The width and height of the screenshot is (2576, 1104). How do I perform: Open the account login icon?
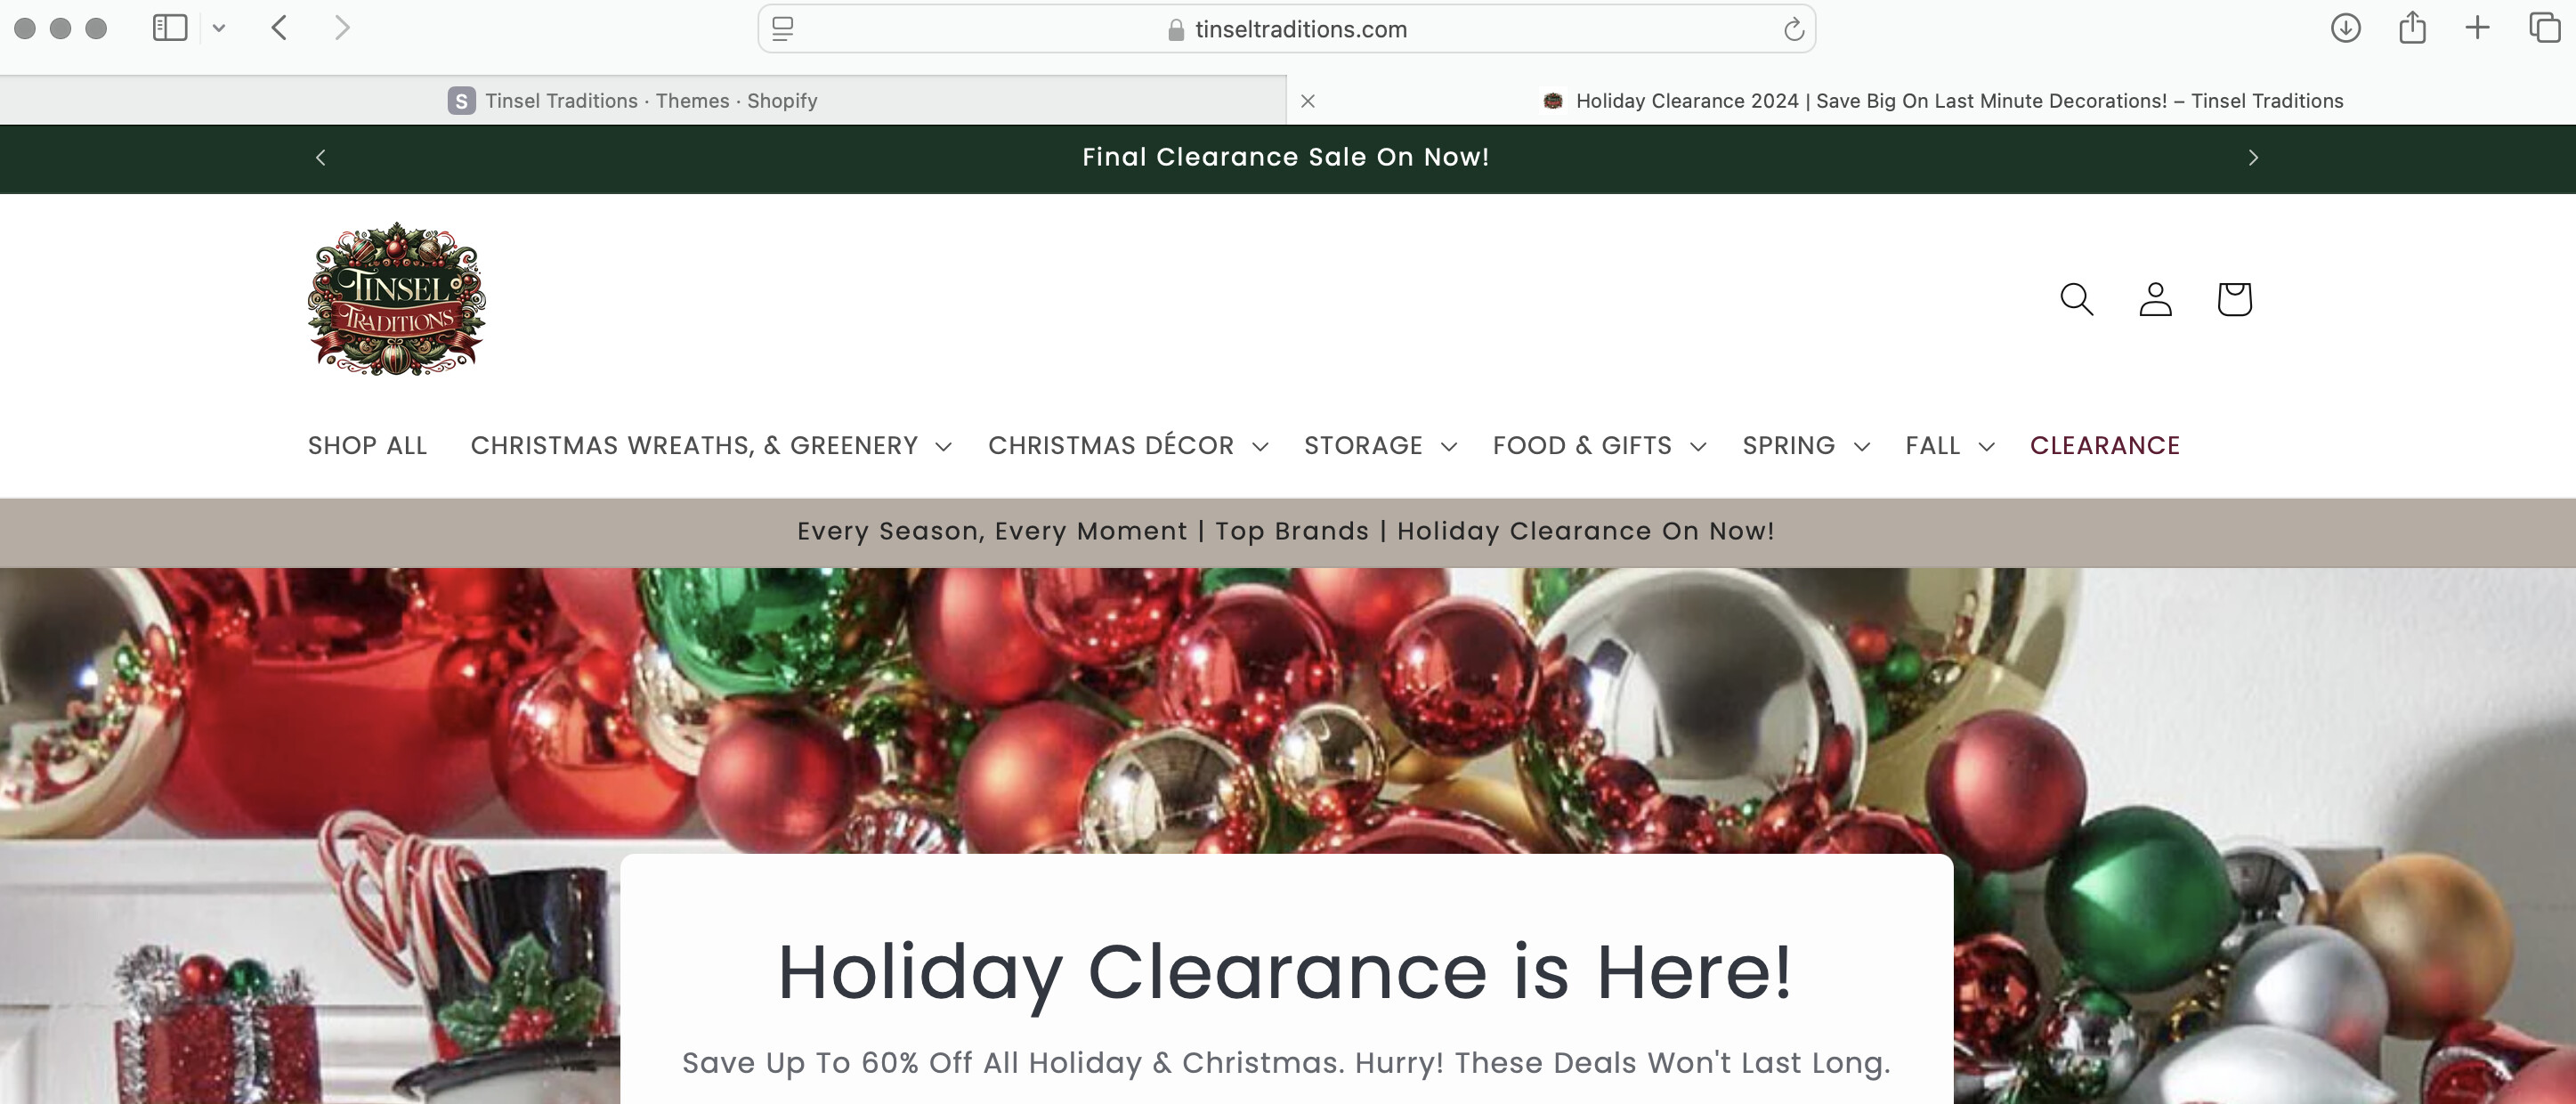click(x=2155, y=299)
